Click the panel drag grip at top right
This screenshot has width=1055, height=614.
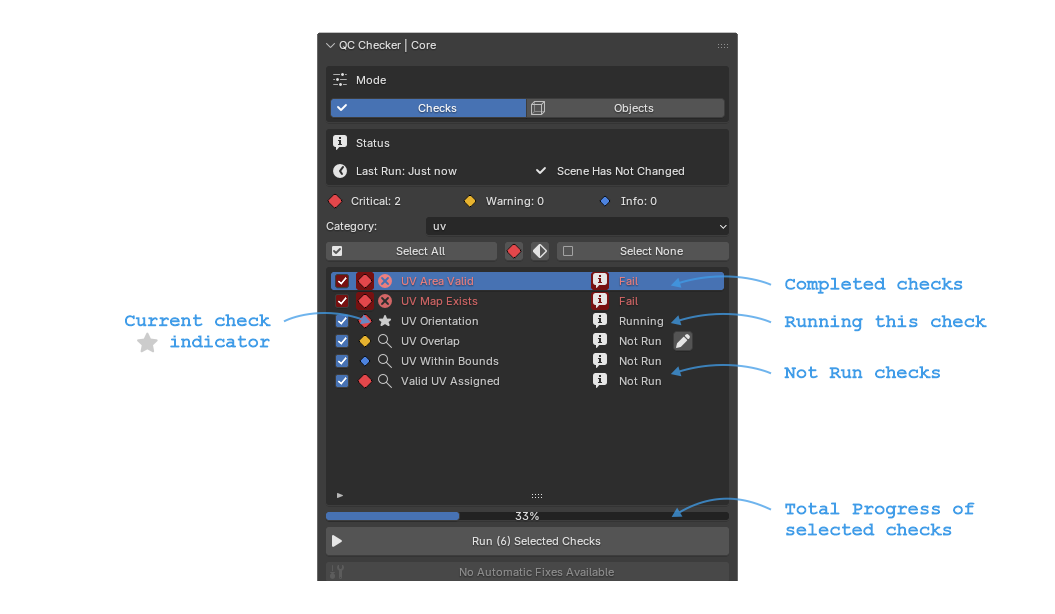tap(723, 46)
